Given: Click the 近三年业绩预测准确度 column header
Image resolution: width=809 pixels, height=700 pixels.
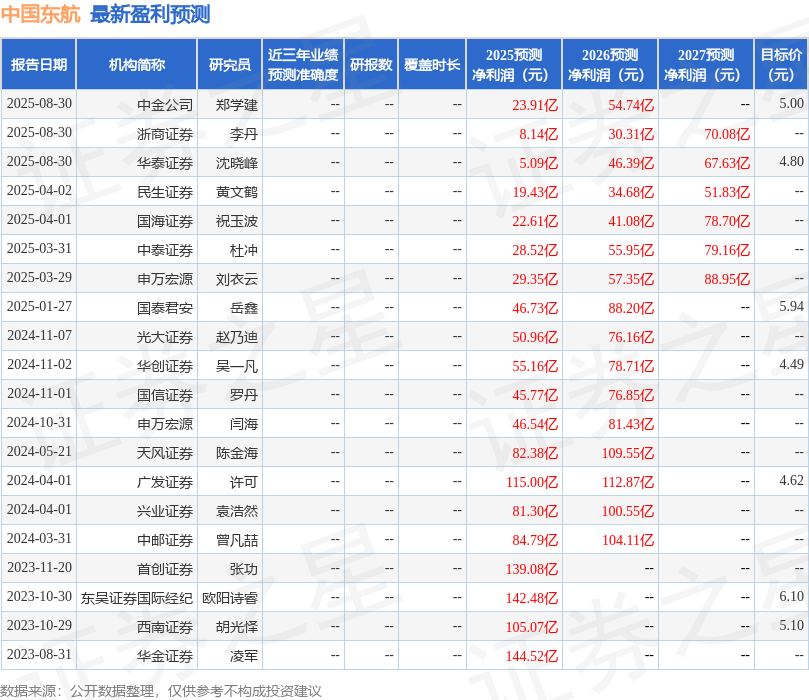Looking at the screenshot, I should (x=303, y=64).
